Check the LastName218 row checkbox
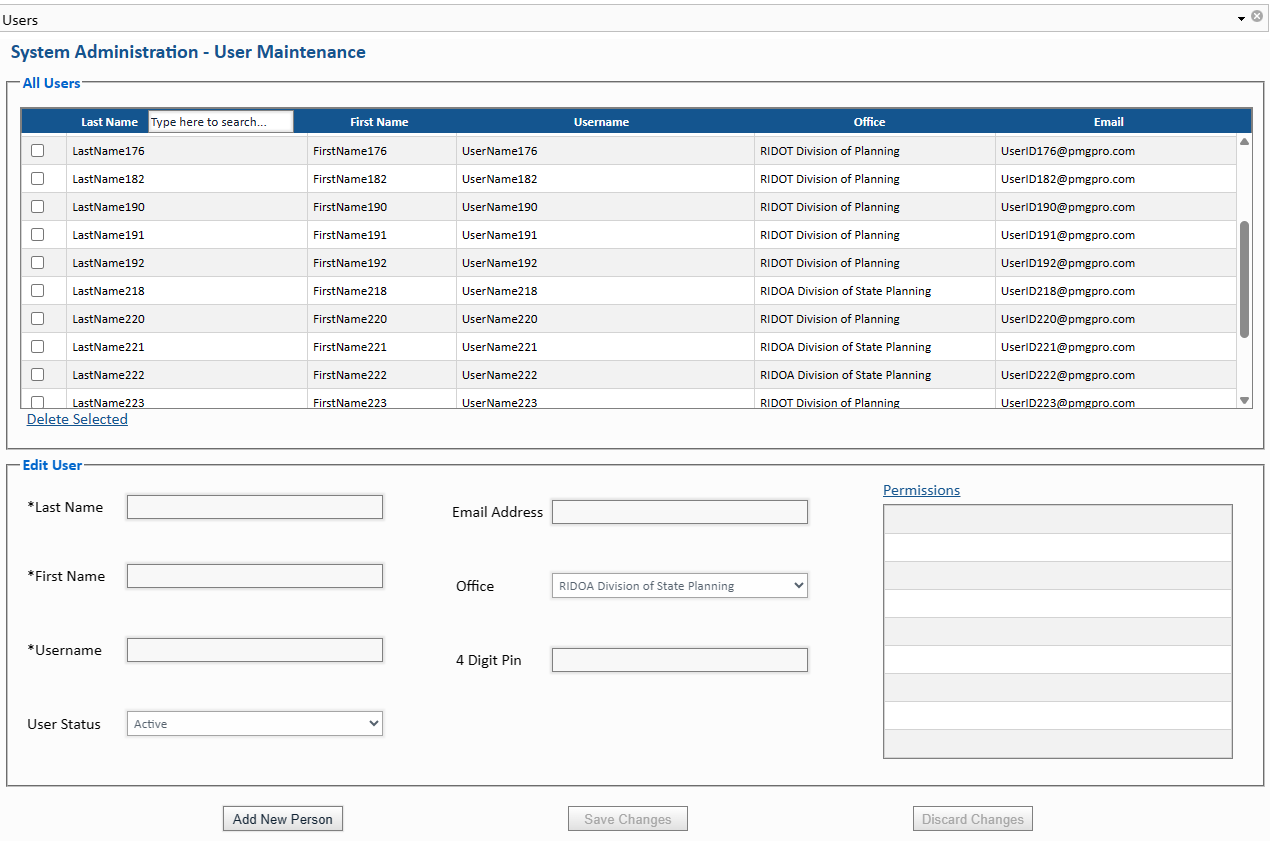 [x=38, y=291]
